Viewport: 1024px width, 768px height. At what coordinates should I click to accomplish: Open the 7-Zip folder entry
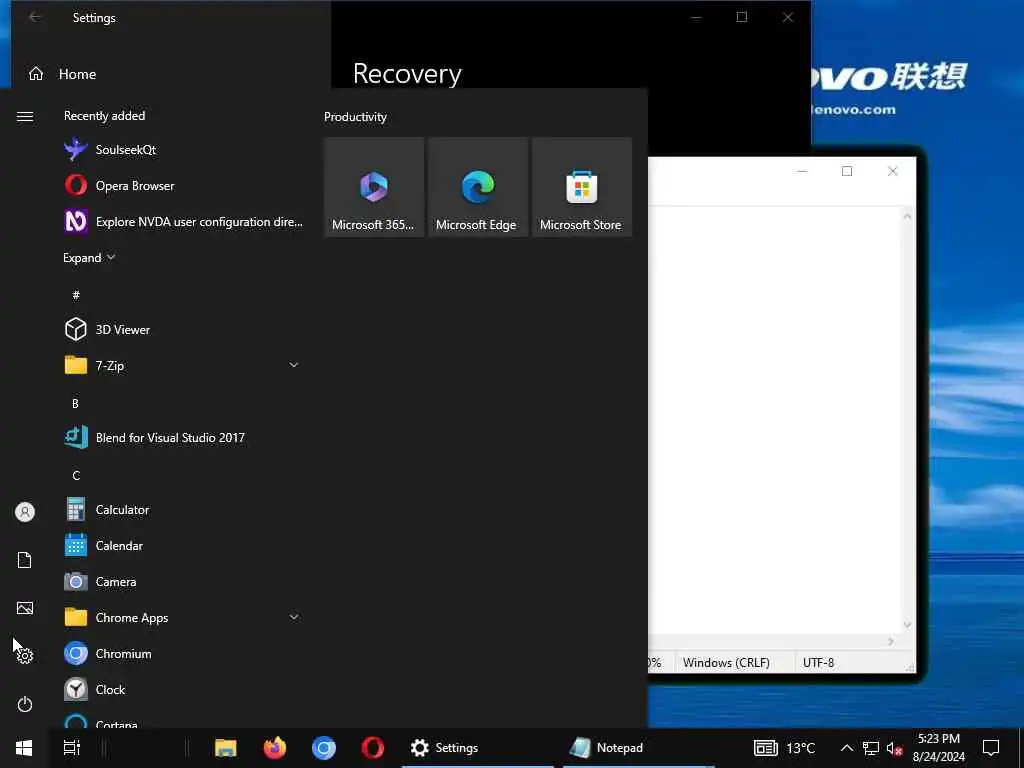pos(183,365)
